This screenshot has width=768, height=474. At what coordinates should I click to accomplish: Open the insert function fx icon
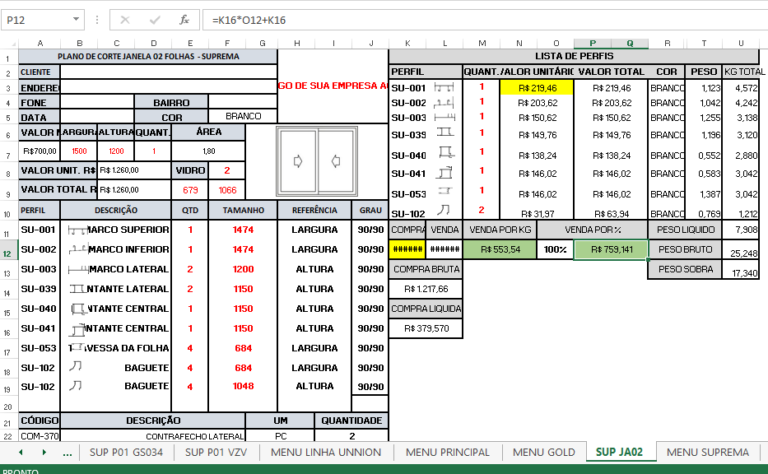(x=184, y=20)
